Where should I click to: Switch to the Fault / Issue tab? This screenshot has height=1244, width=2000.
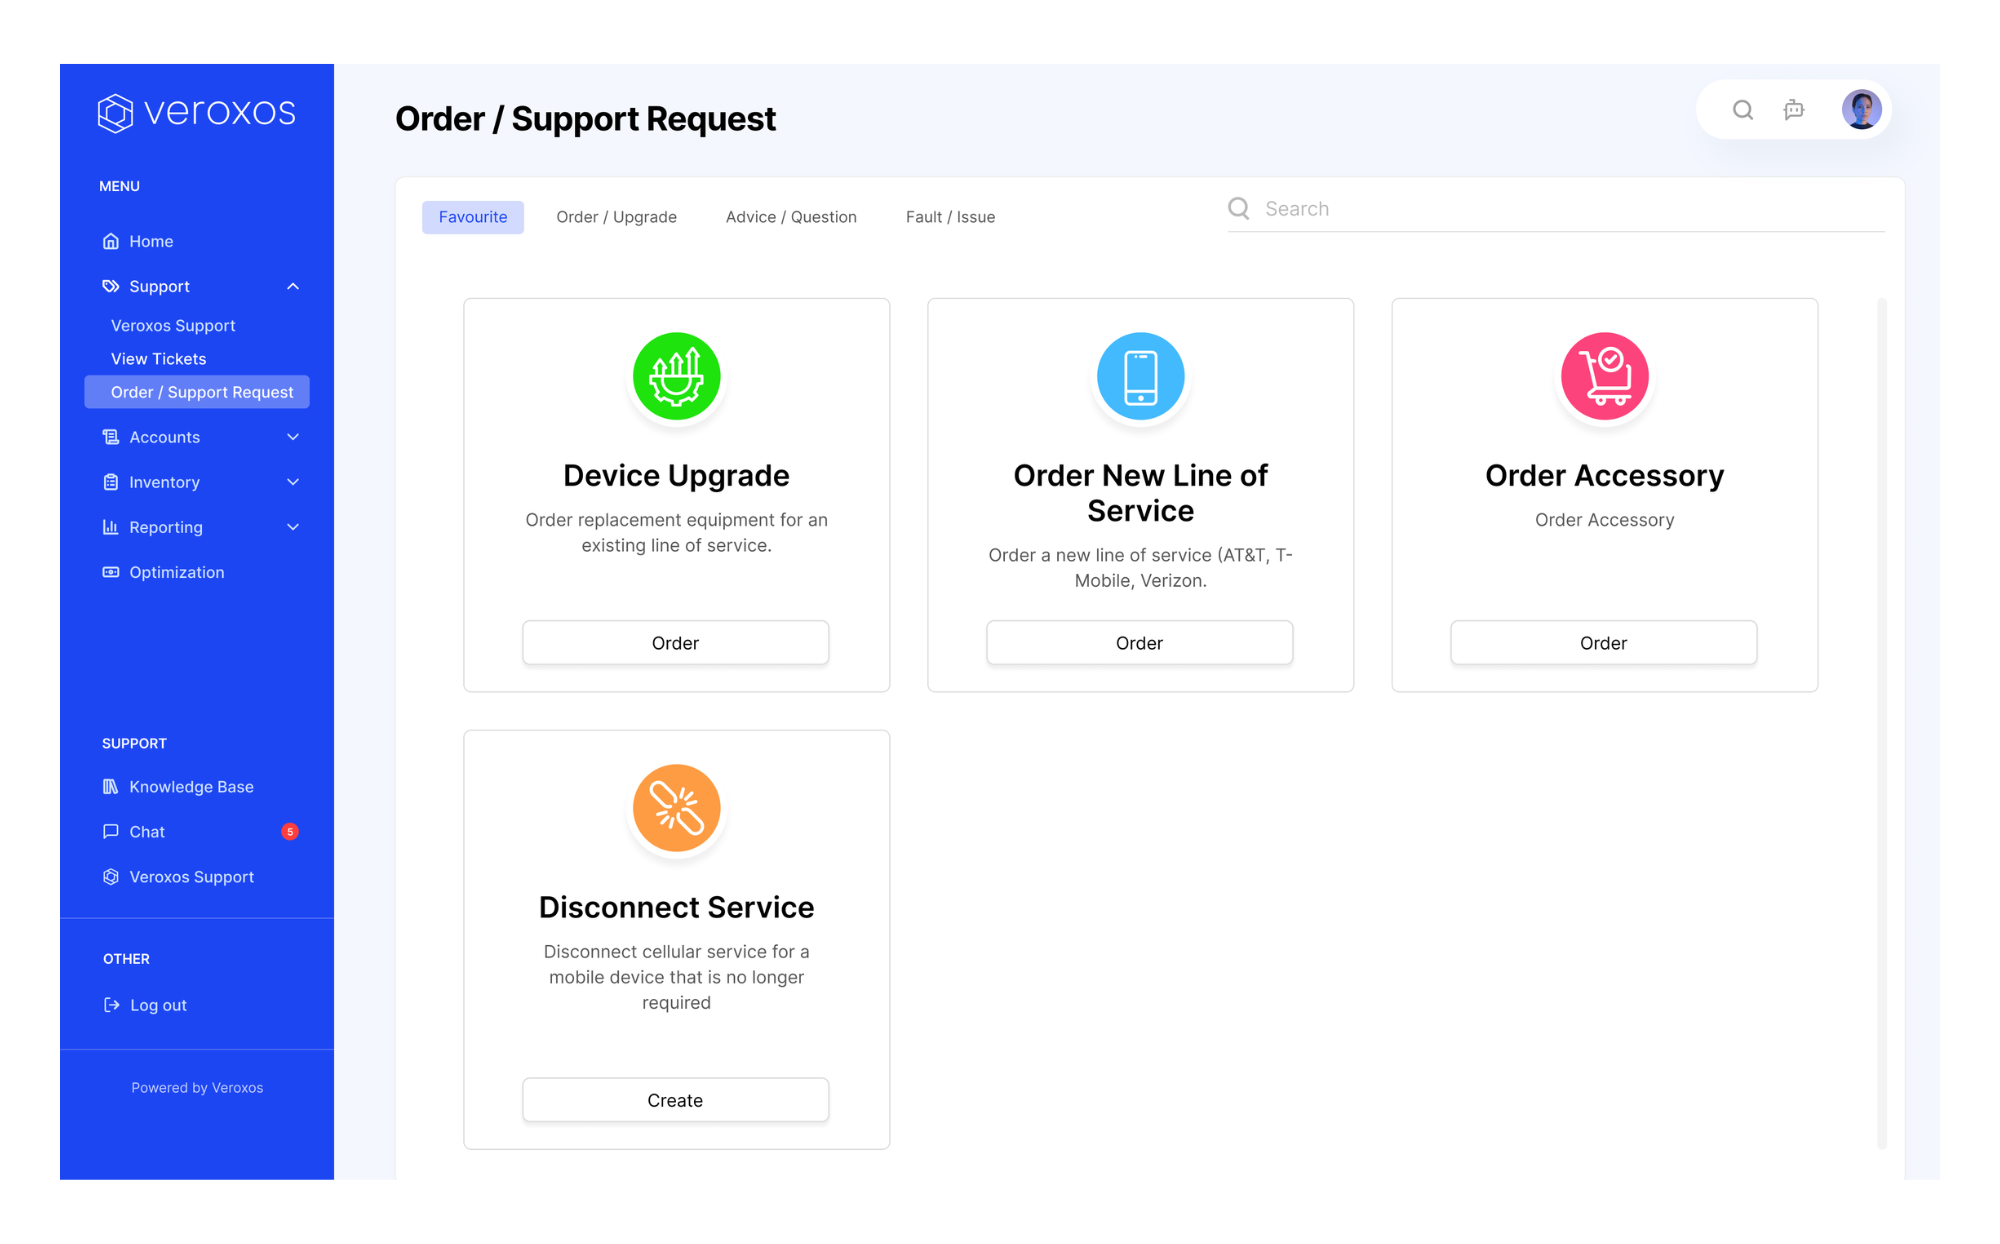click(x=950, y=217)
